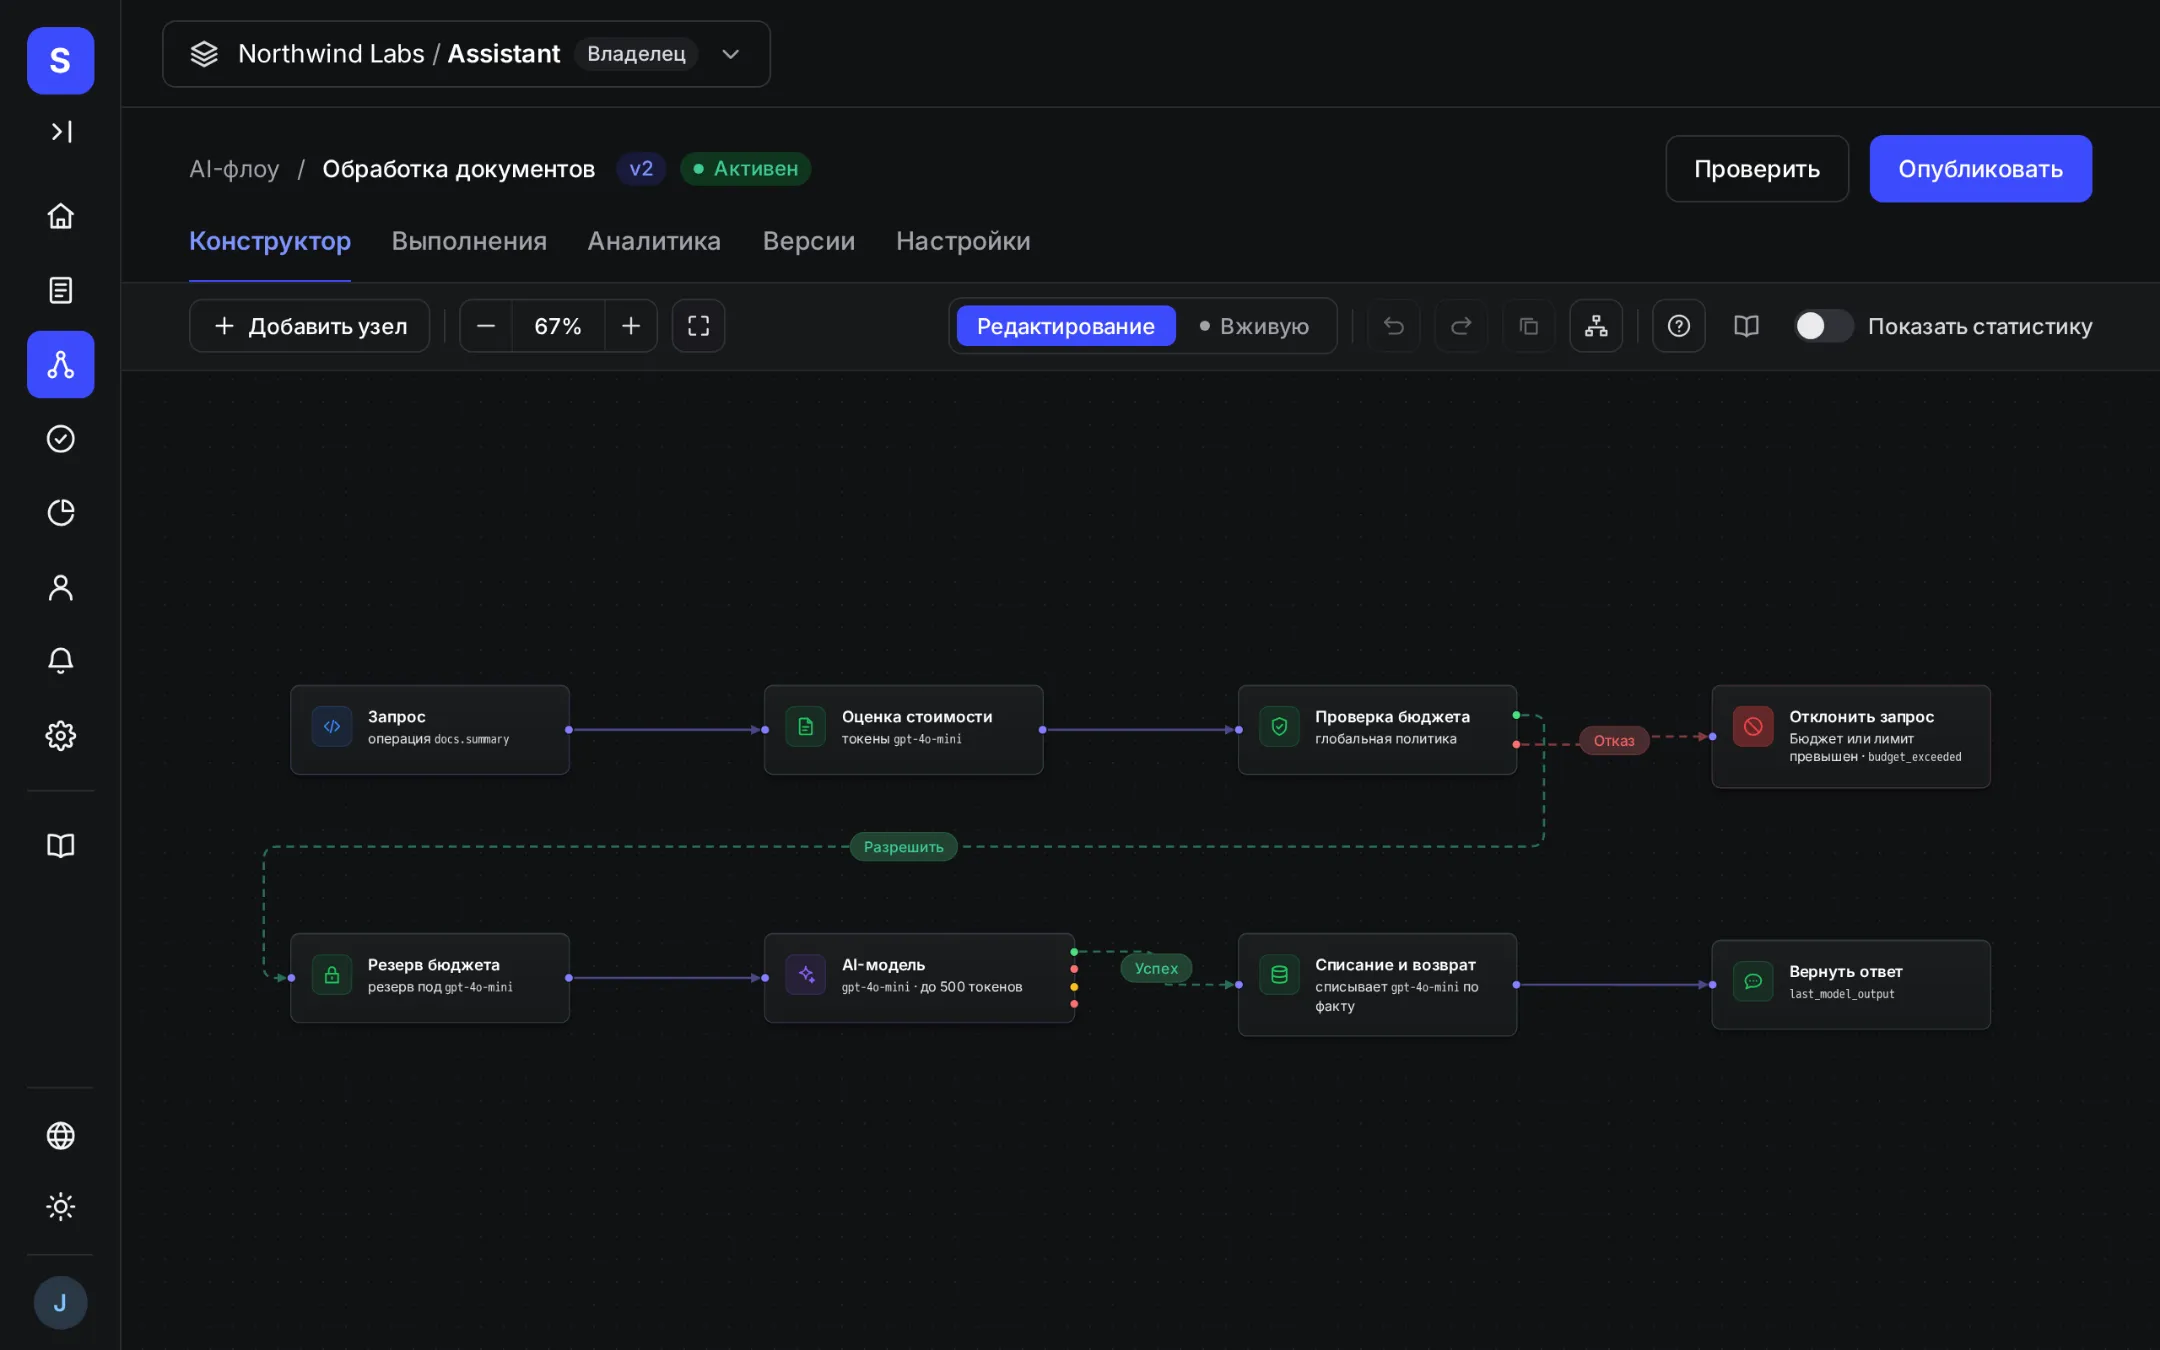
Task: Open the help question mark icon
Action: pos(1679,326)
